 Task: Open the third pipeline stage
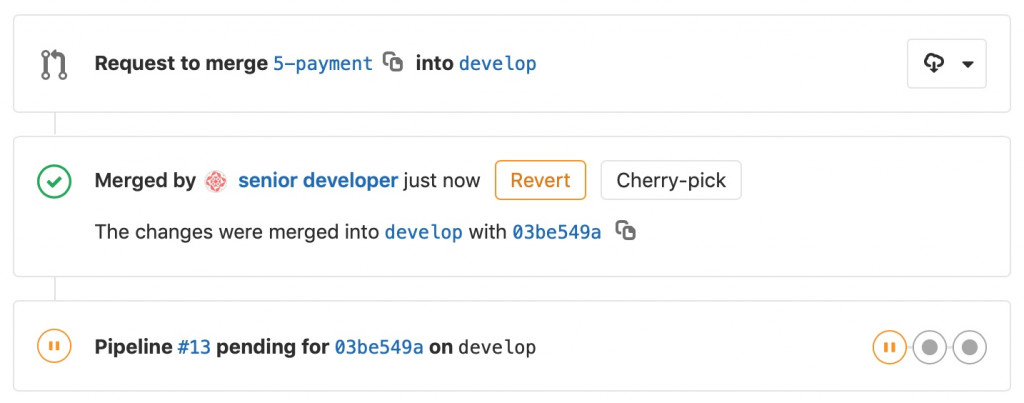tap(969, 347)
